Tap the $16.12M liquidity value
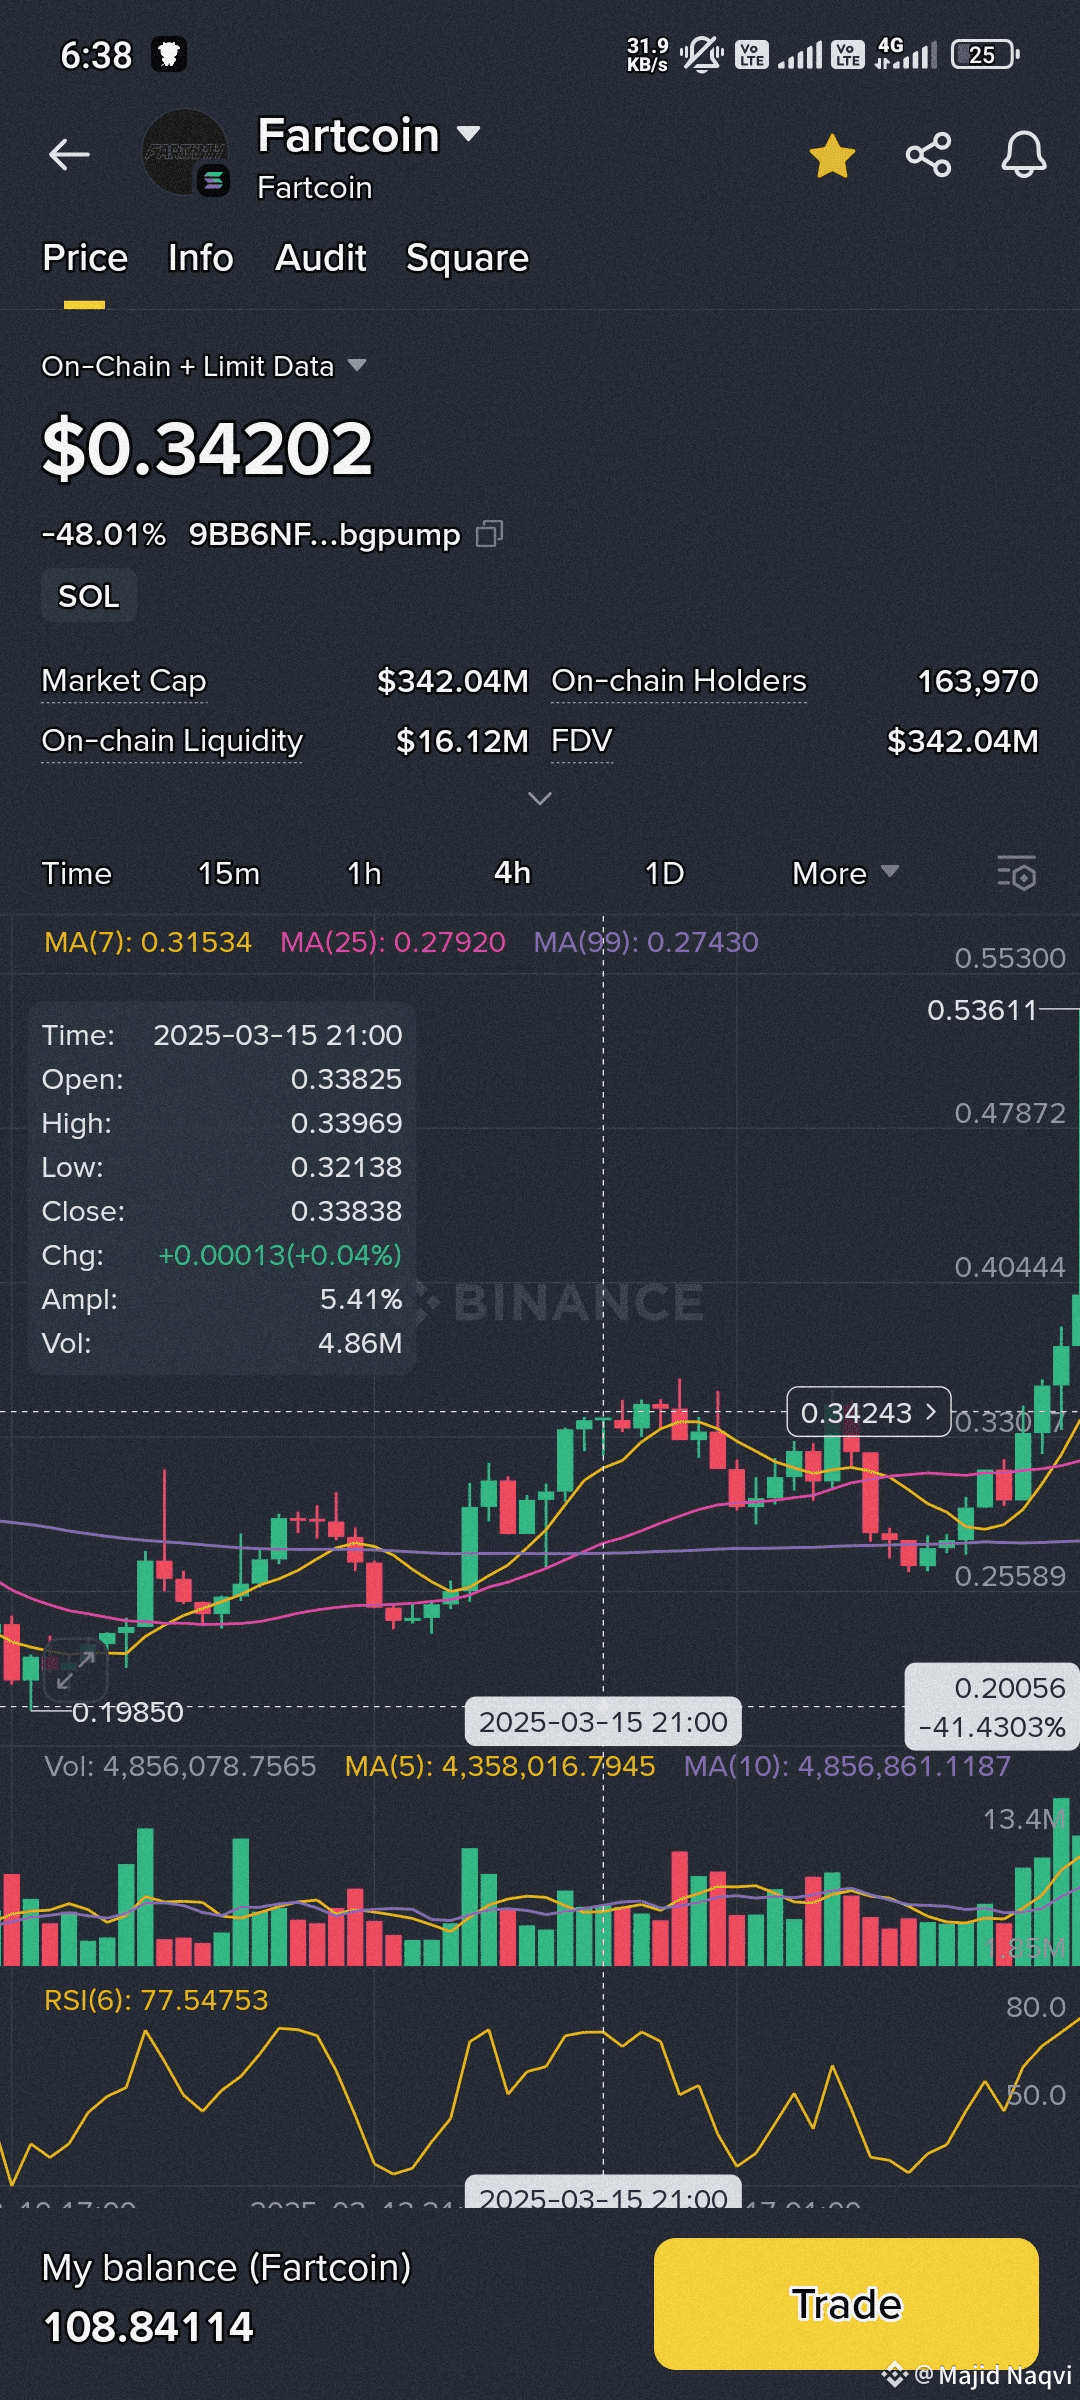1080x2400 pixels. pos(462,742)
